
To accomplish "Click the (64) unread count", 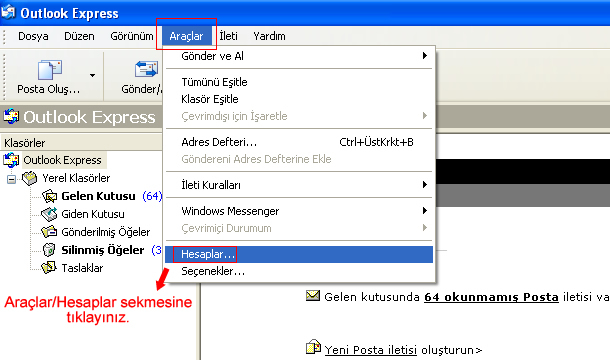I will pyautogui.click(x=152, y=196).
